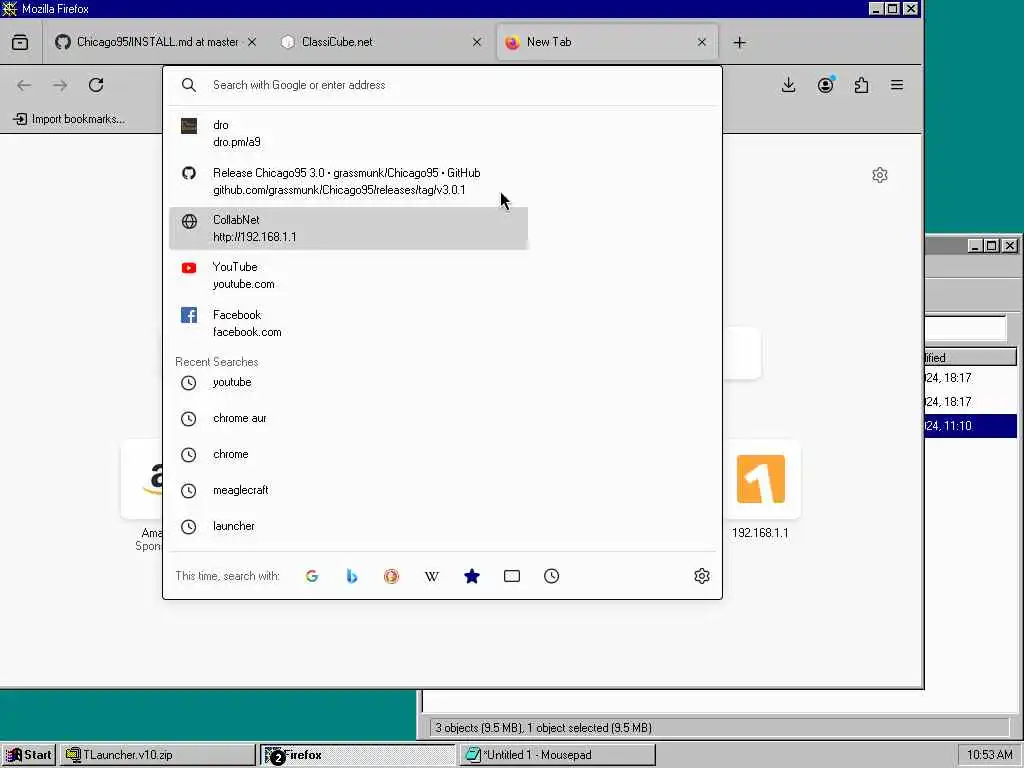Search this time with Wikipedia

pos(432,576)
